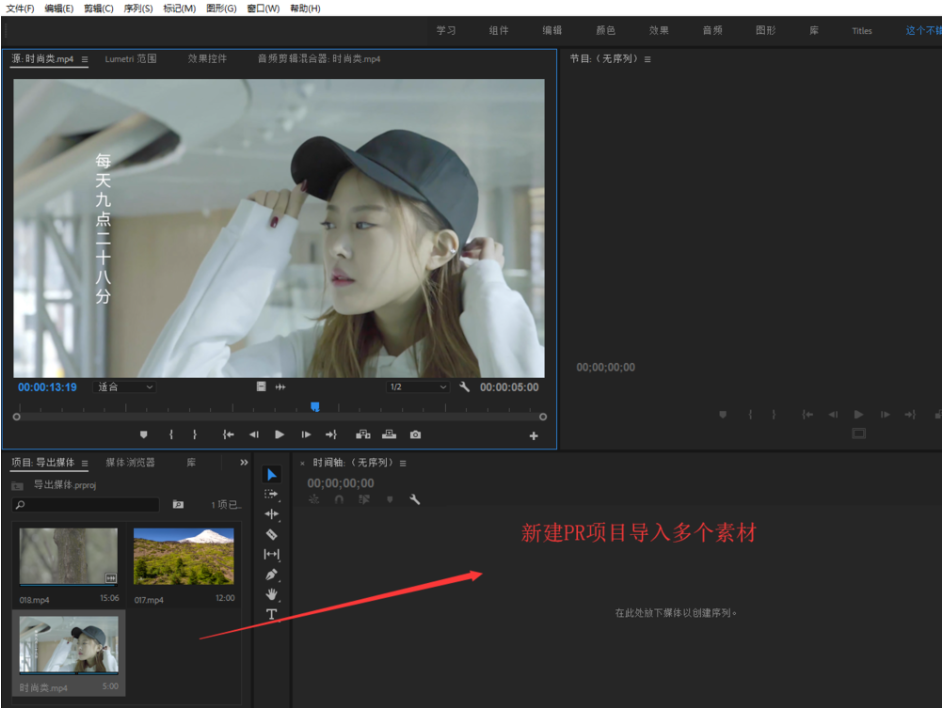
Task: Open the 适合 zoom level dropdown
Action: pos(123,386)
